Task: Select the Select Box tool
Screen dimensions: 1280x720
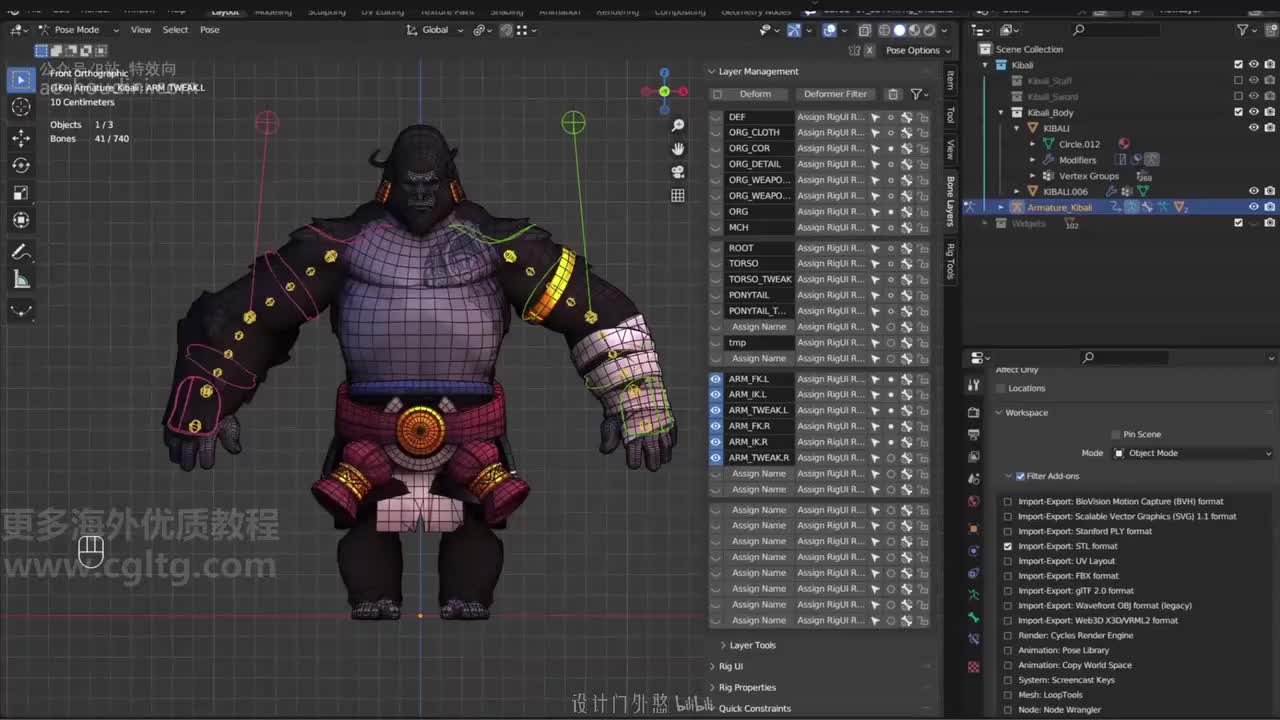Action: pyautogui.click(x=21, y=80)
